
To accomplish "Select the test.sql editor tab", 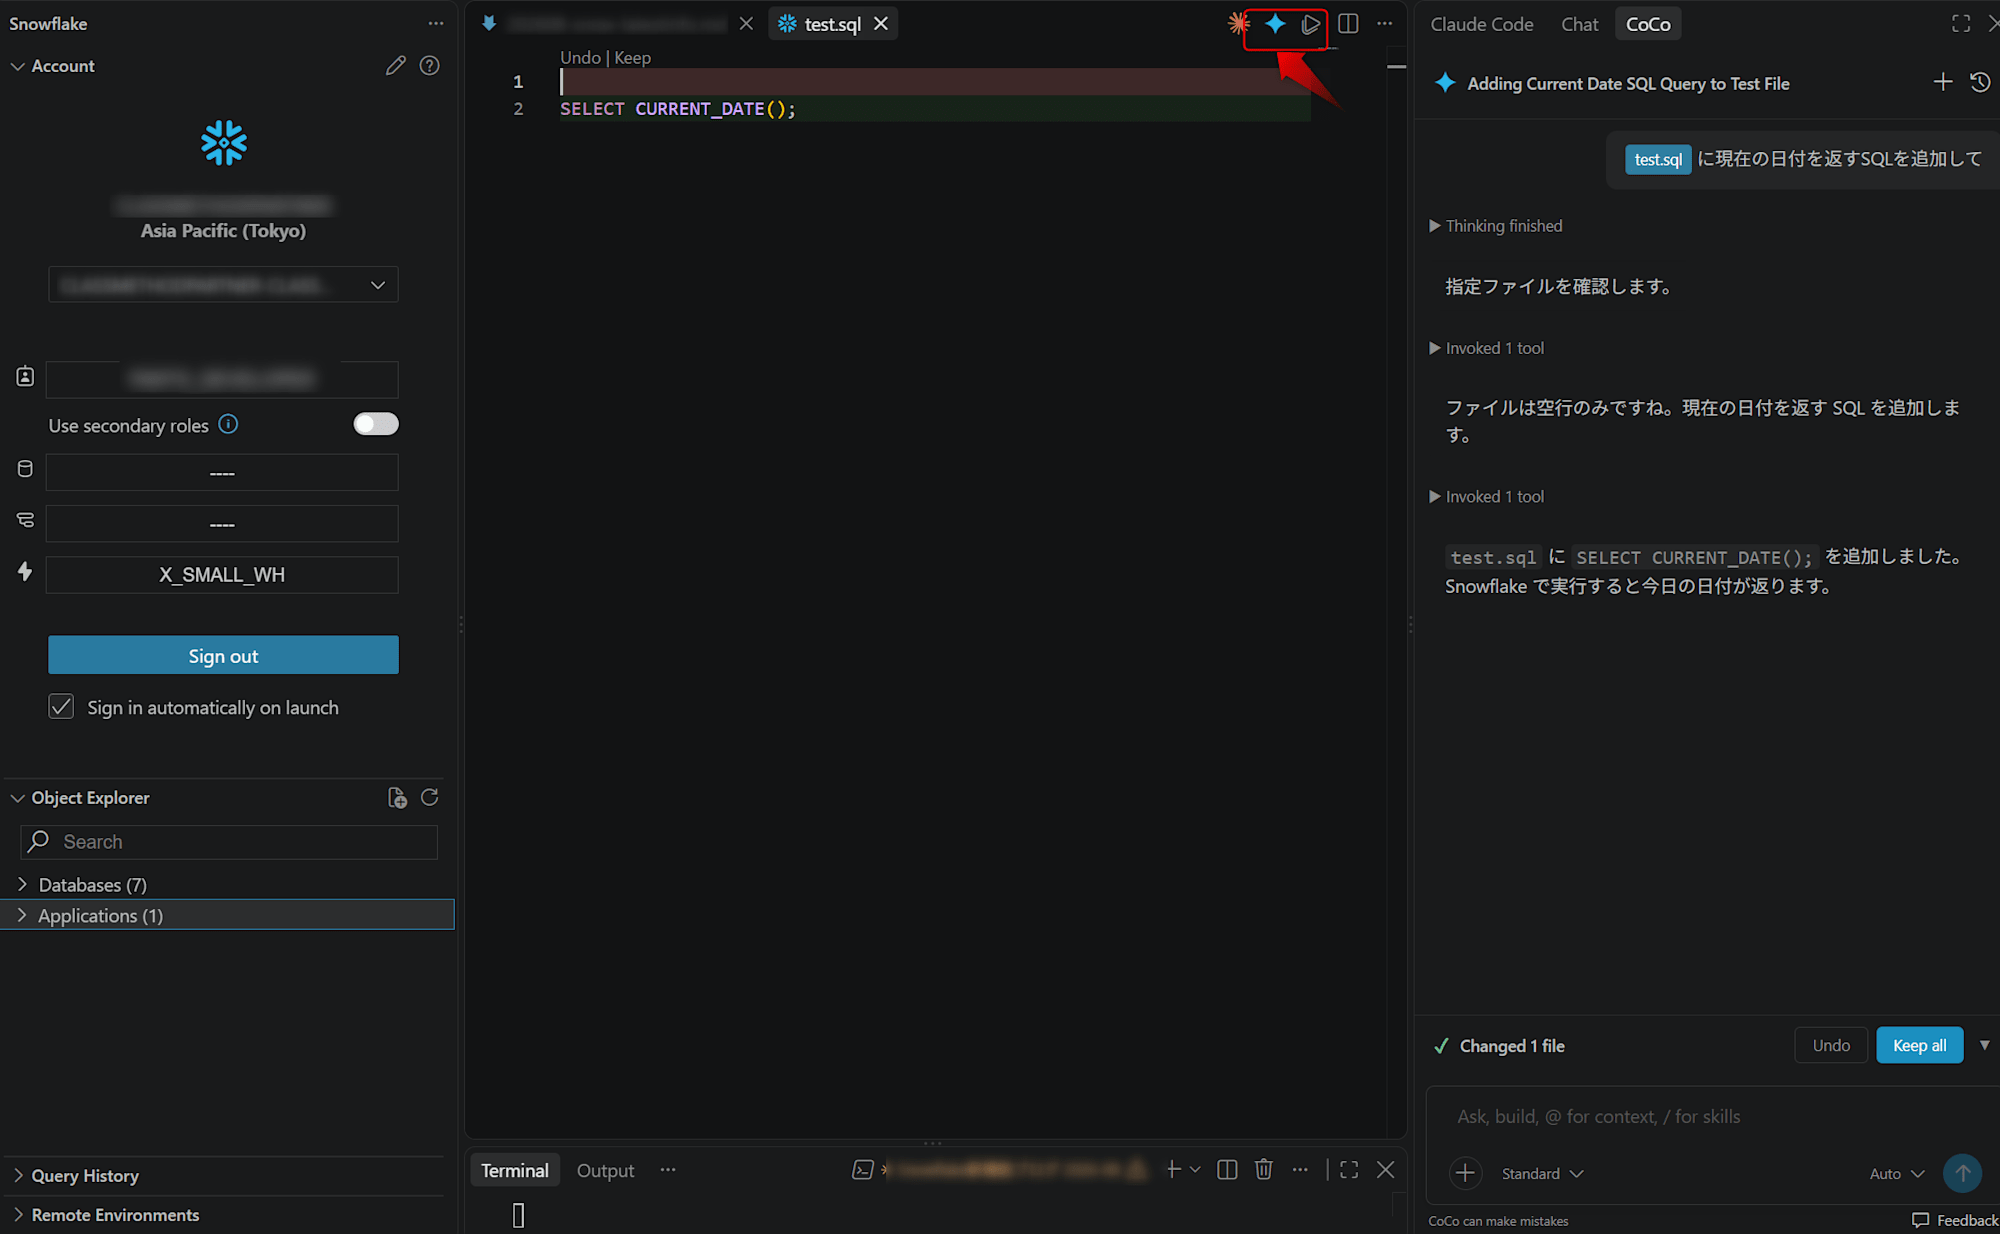I will (832, 24).
